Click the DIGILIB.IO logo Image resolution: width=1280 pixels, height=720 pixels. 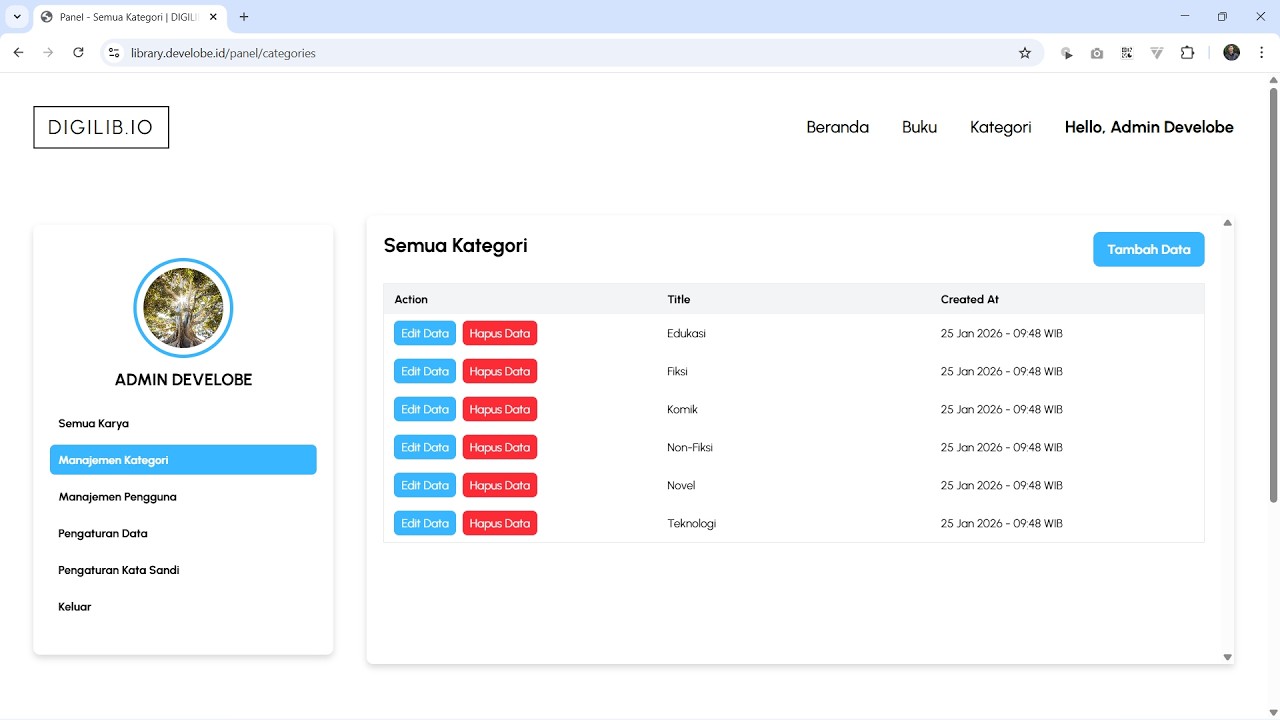(101, 127)
